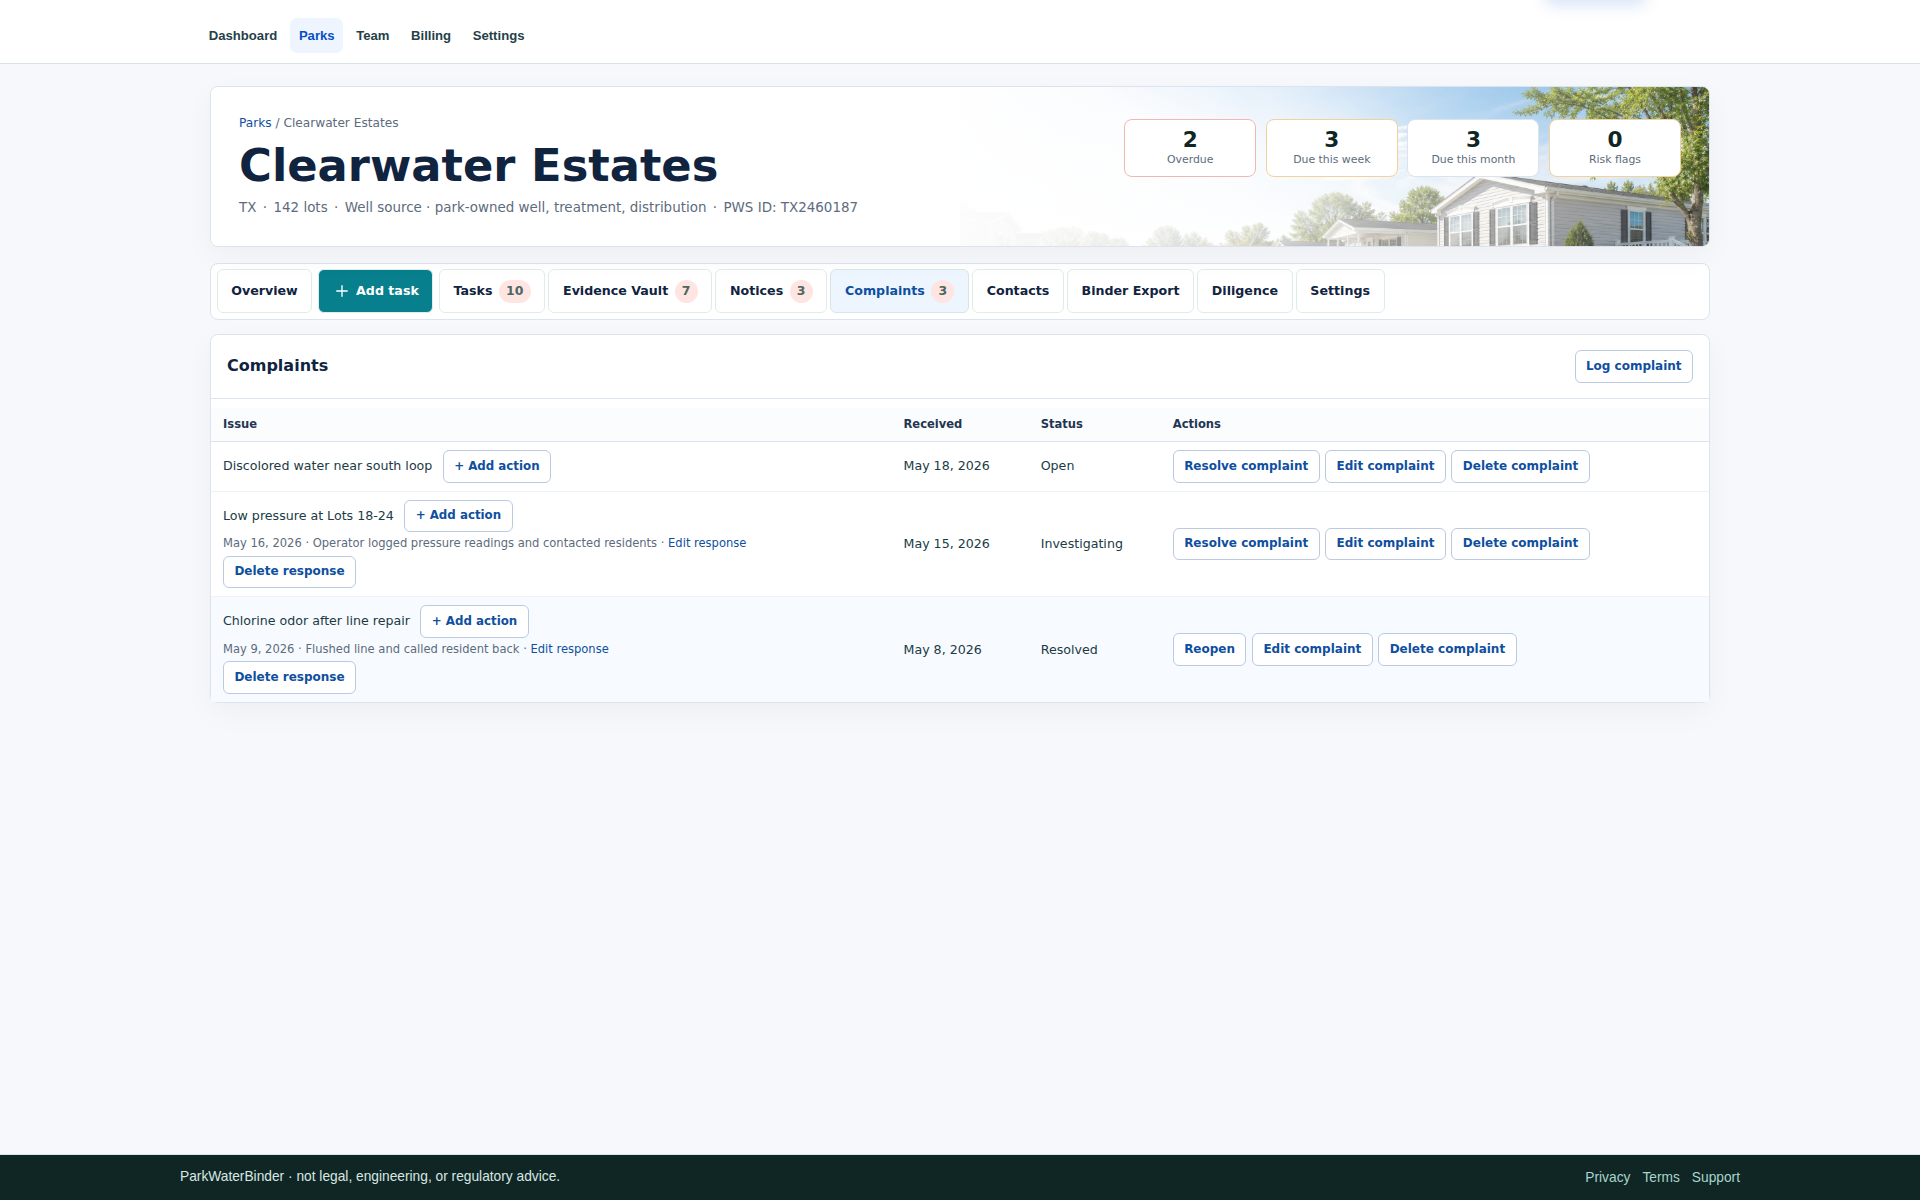1920x1200 pixels.
Task: Click the 'May 8, 2026' received date
Action: [x=942, y=650]
